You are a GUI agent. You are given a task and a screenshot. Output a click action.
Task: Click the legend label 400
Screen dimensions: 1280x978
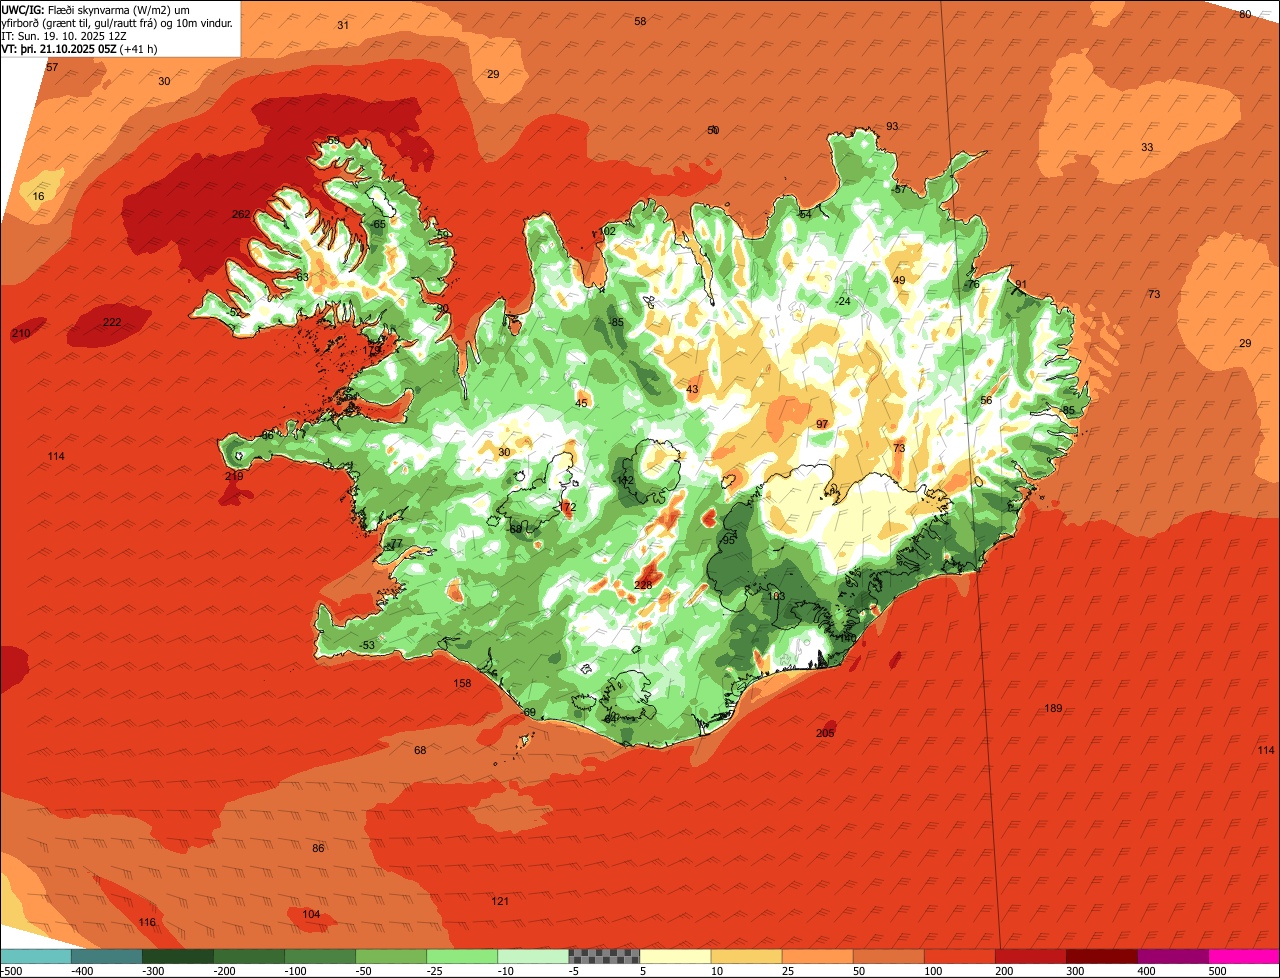(x=1147, y=971)
